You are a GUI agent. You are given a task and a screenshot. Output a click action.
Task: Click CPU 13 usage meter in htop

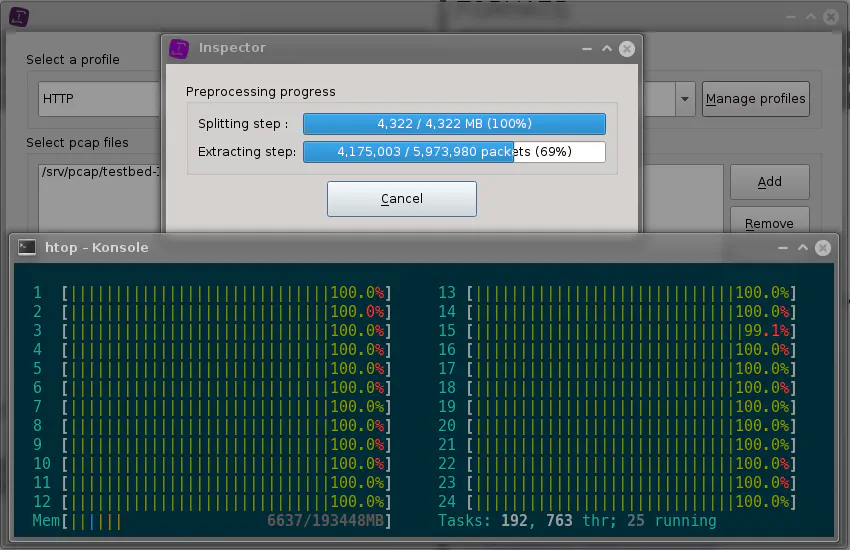(618, 293)
